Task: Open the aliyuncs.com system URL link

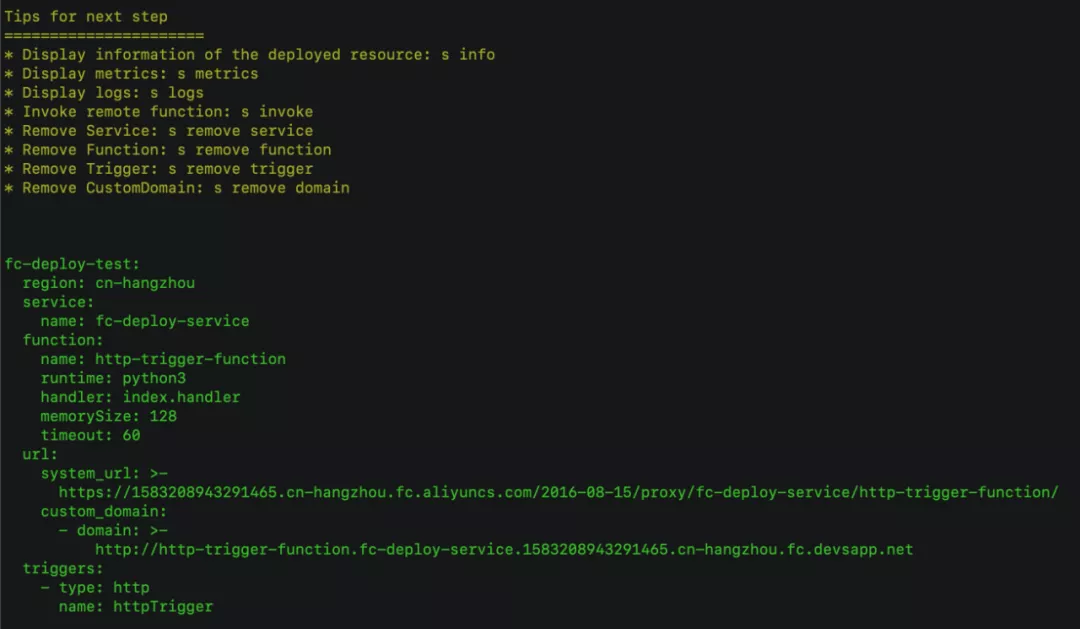Action: pos(558,492)
